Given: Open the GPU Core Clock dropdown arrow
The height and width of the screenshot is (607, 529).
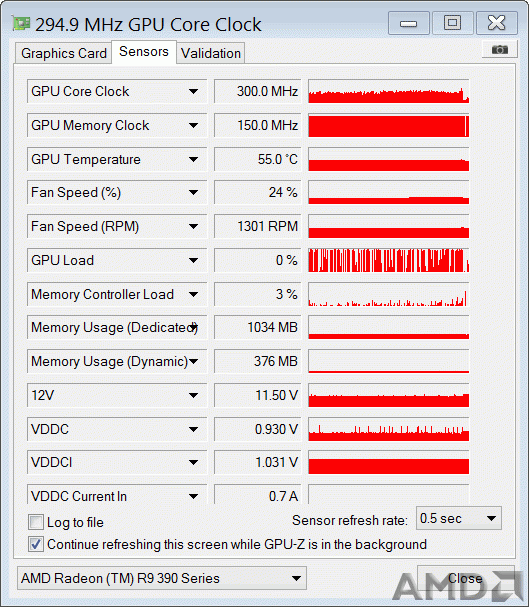Looking at the screenshot, I should (x=193, y=91).
